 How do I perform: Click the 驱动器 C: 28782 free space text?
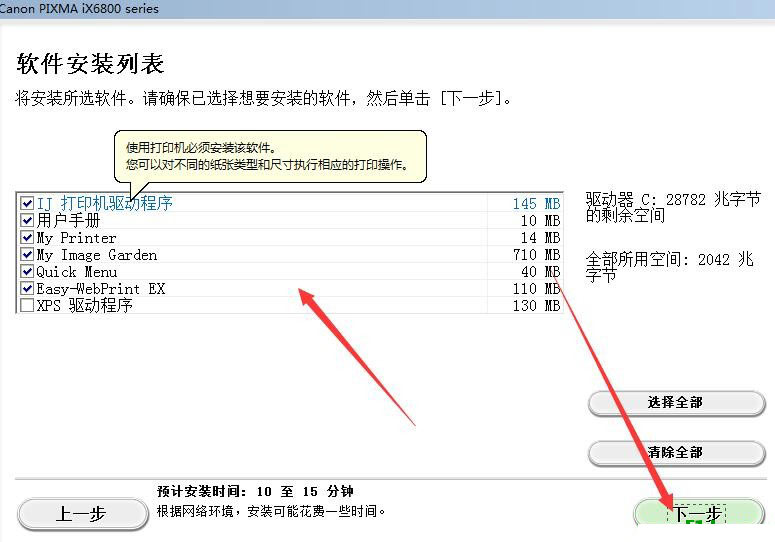coord(673,207)
